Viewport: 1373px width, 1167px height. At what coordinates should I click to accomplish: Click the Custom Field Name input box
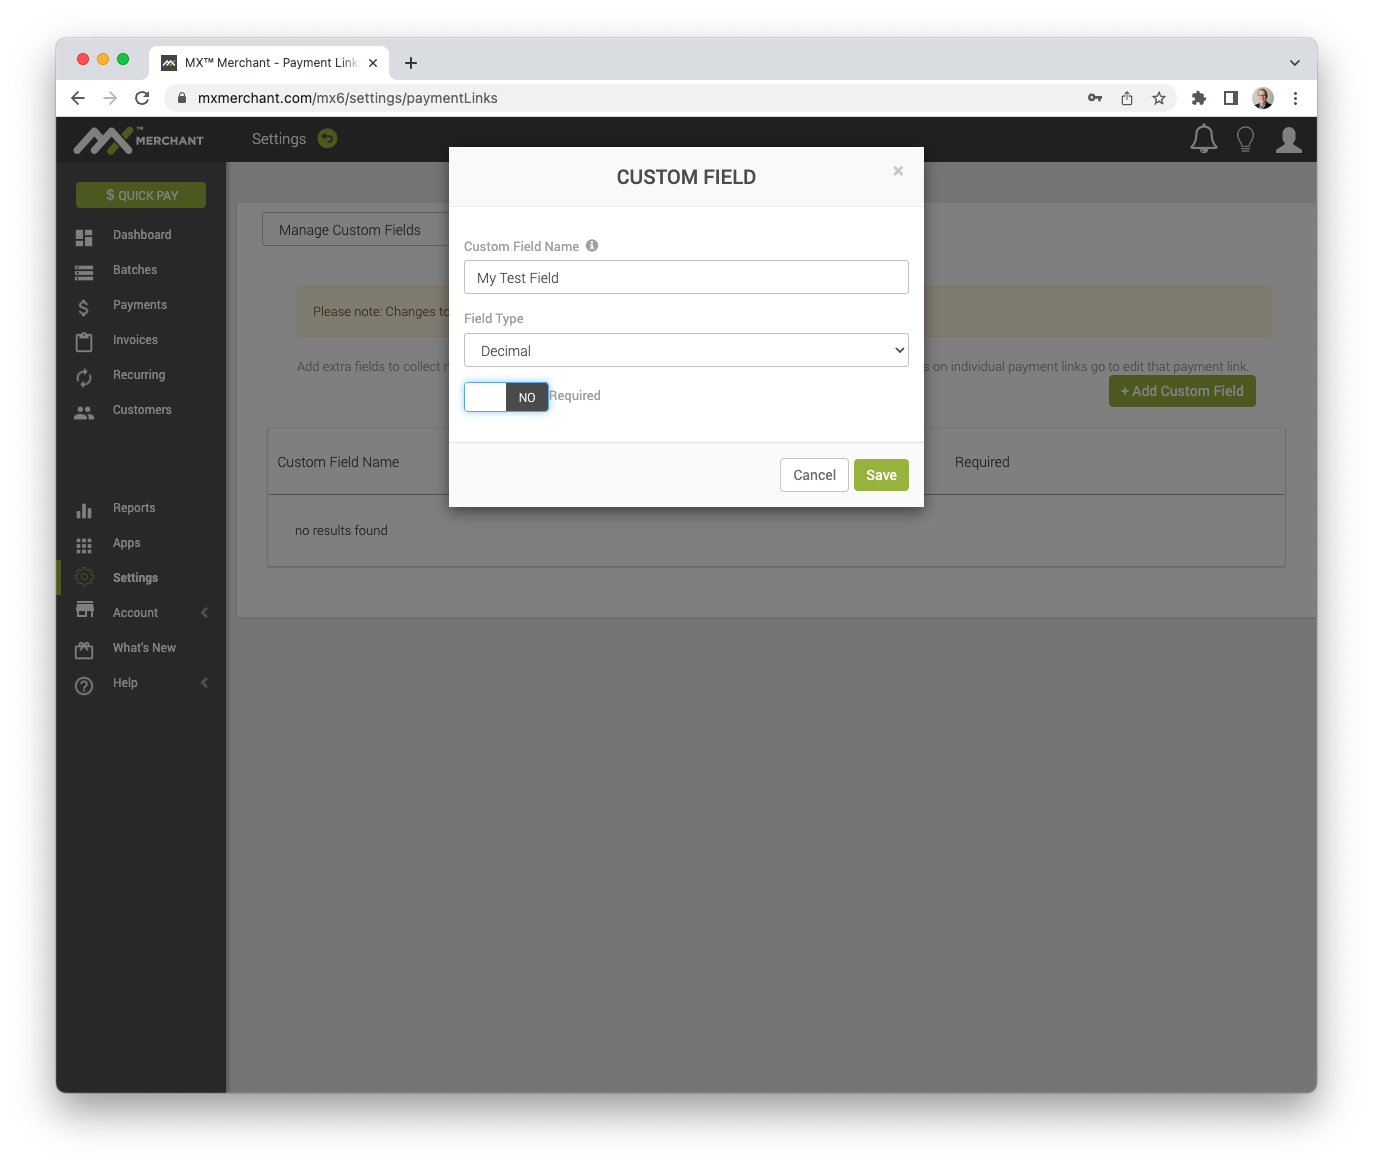pos(686,277)
